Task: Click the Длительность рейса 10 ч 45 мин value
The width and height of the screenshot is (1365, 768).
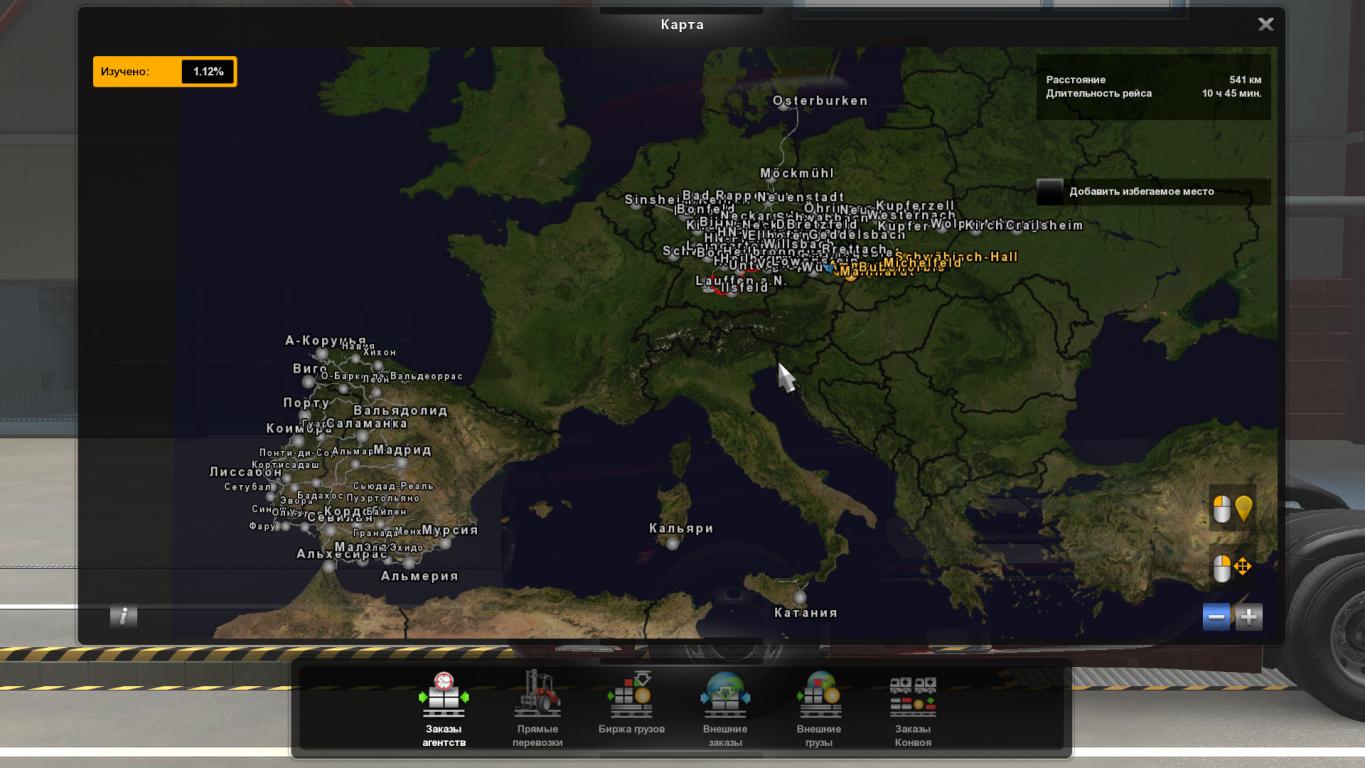Action: tap(1231, 93)
